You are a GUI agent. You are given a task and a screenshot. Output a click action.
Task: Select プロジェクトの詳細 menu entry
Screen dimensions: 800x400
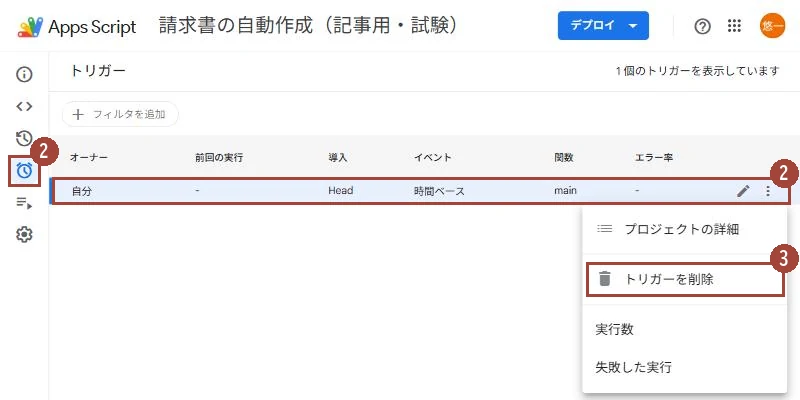tap(684, 229)
